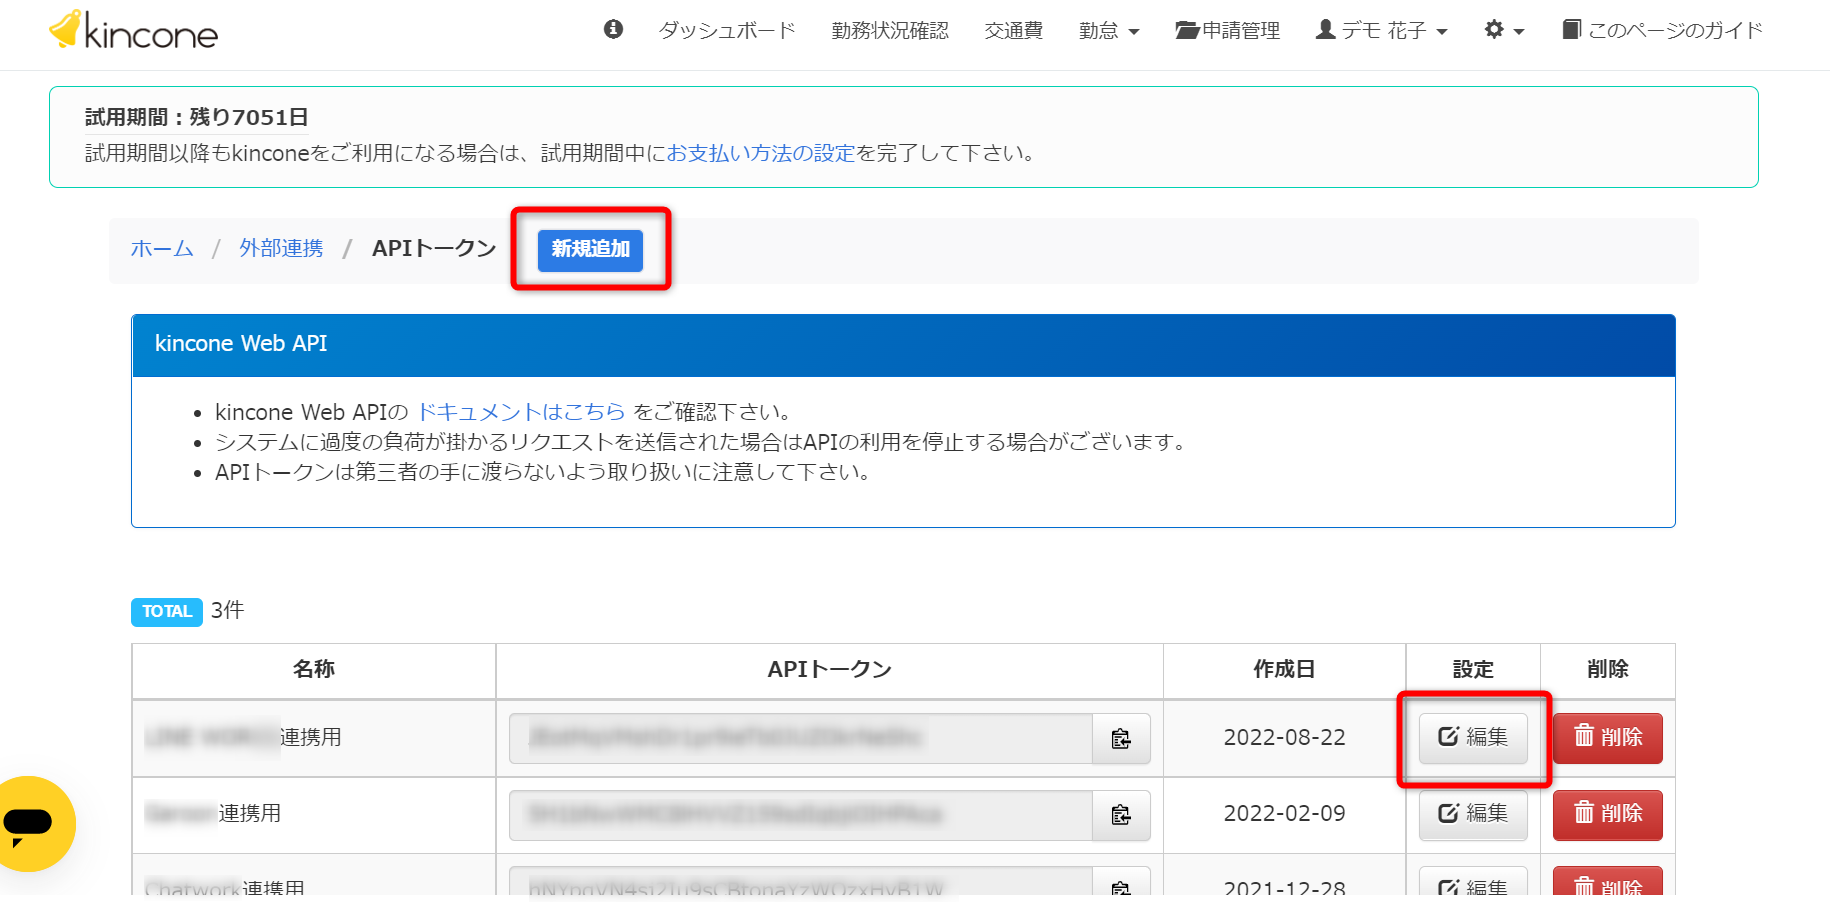Click the 外部連携 breadcrumb link

tap(281, 248)
